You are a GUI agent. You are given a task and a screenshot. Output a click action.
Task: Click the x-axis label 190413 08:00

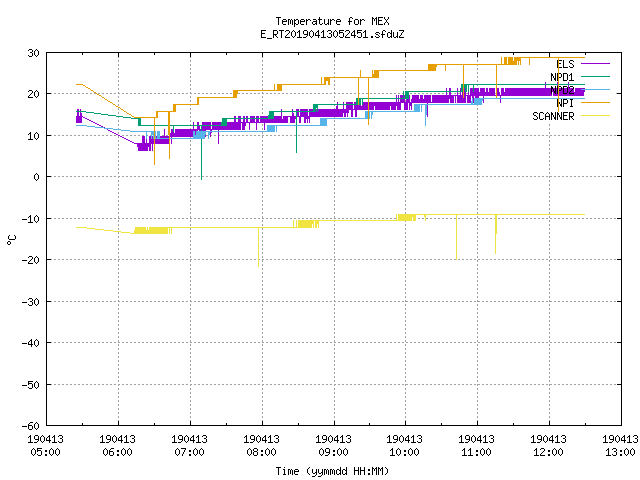pyautogui.click(x=262, y=446)
